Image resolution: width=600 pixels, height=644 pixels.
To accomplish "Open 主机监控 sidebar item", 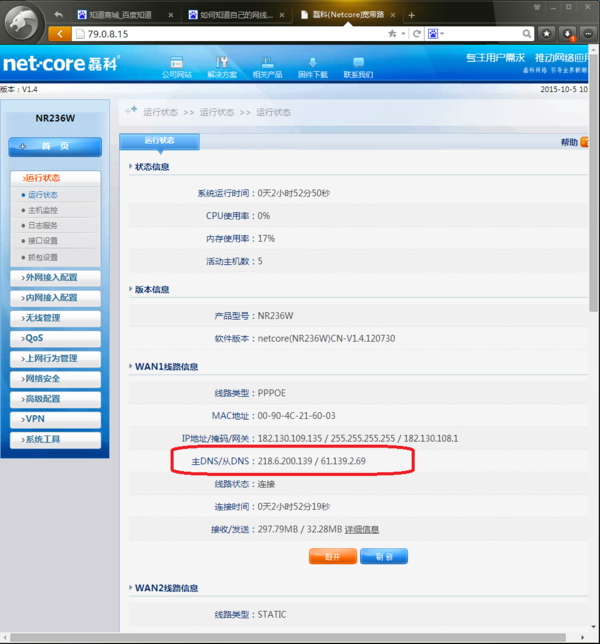I will click(43, 210).
